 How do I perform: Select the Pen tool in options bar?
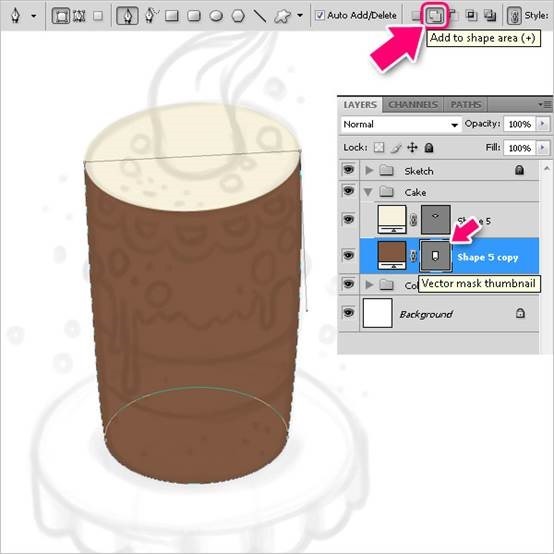point(127,16)
